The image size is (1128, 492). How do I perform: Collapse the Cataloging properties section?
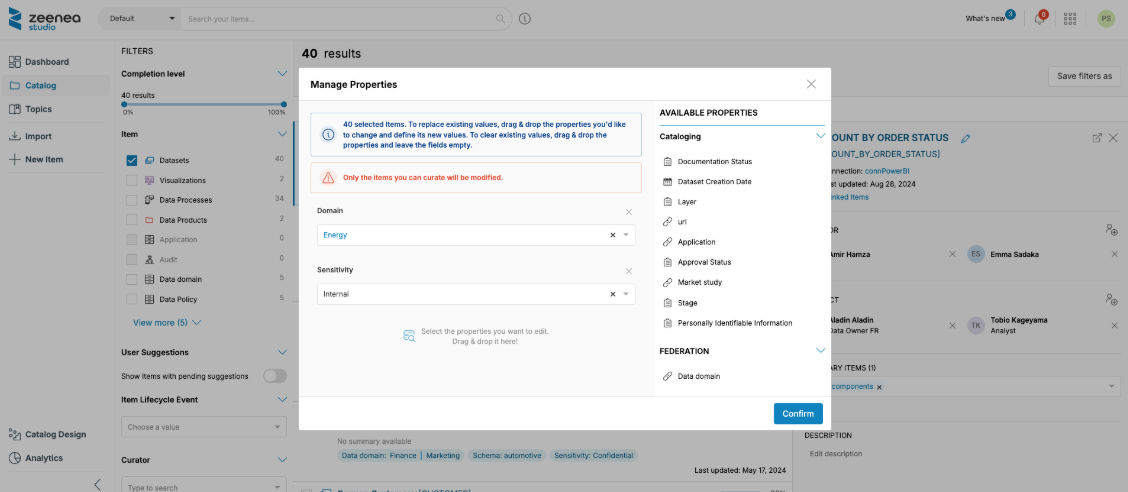tap(820, 136)
